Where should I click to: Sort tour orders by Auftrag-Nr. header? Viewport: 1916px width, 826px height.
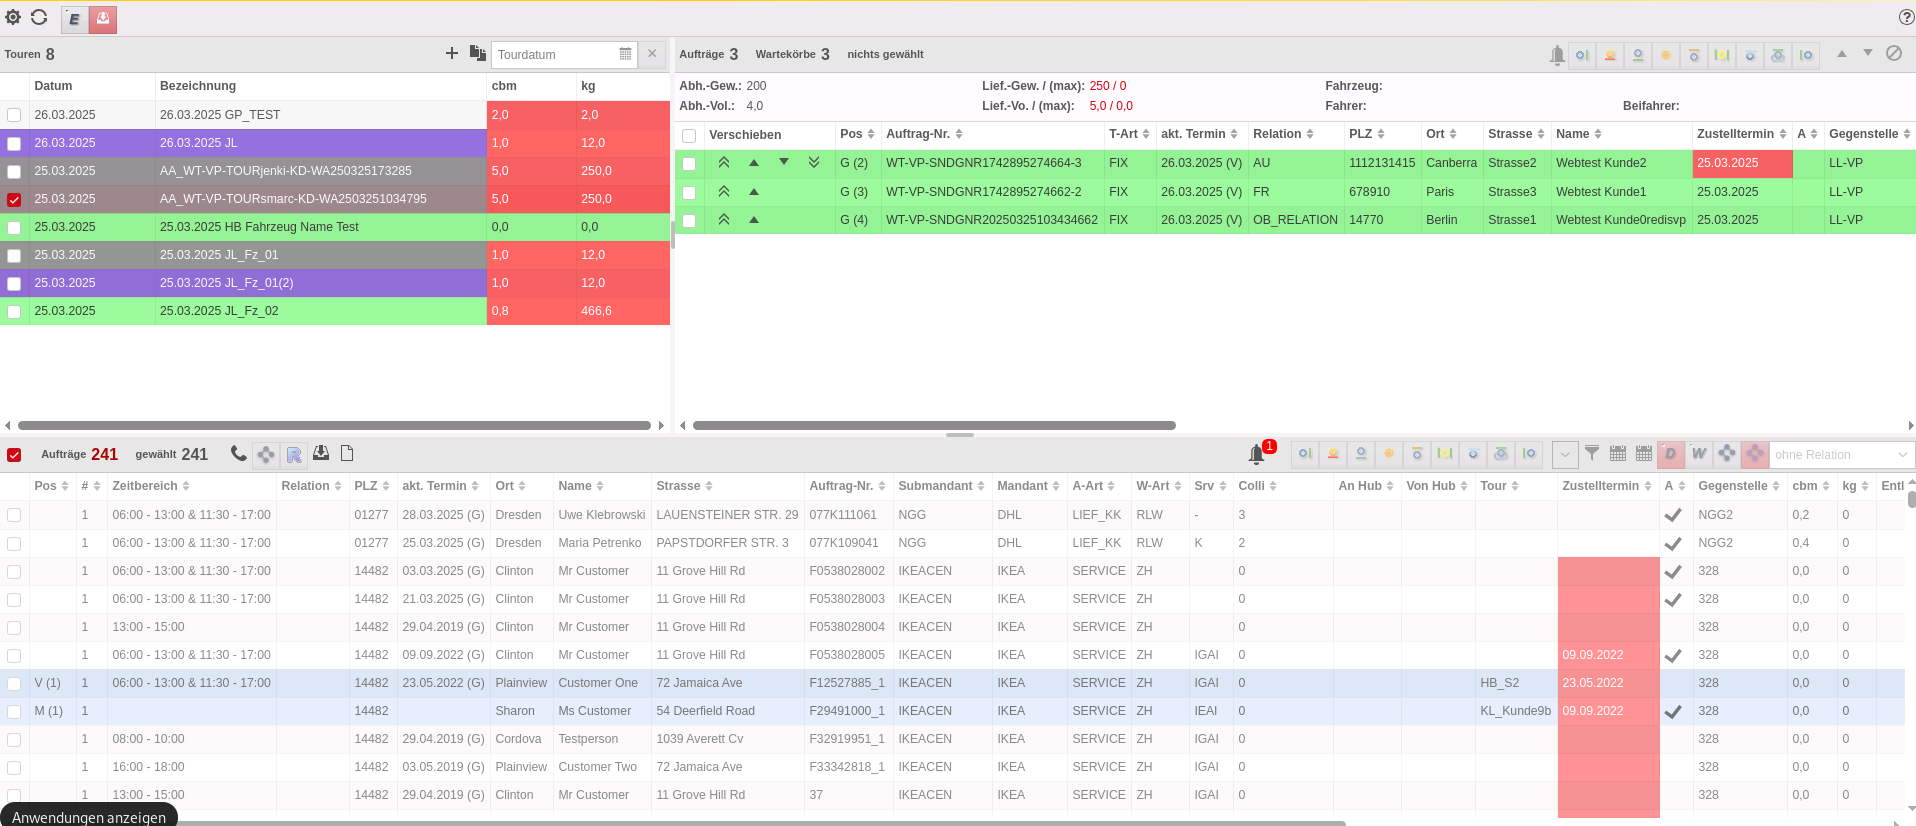(924, 134)
